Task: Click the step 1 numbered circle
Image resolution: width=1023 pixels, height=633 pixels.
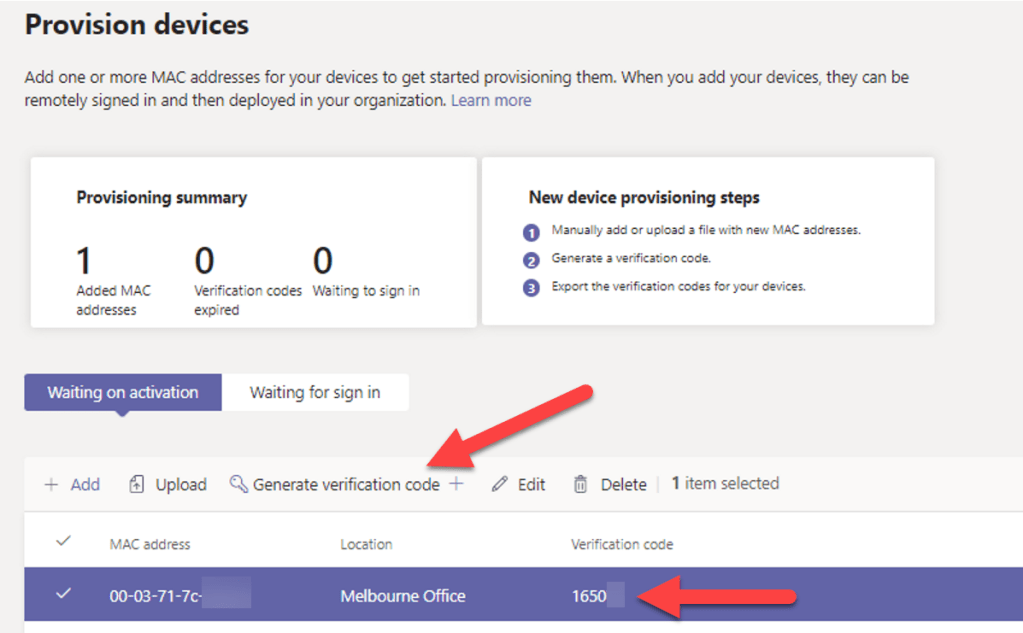Action: point(531,232)
